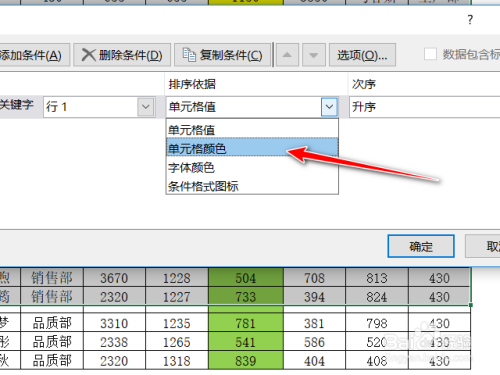Open the 升序 order dropdown

[424, 107]
